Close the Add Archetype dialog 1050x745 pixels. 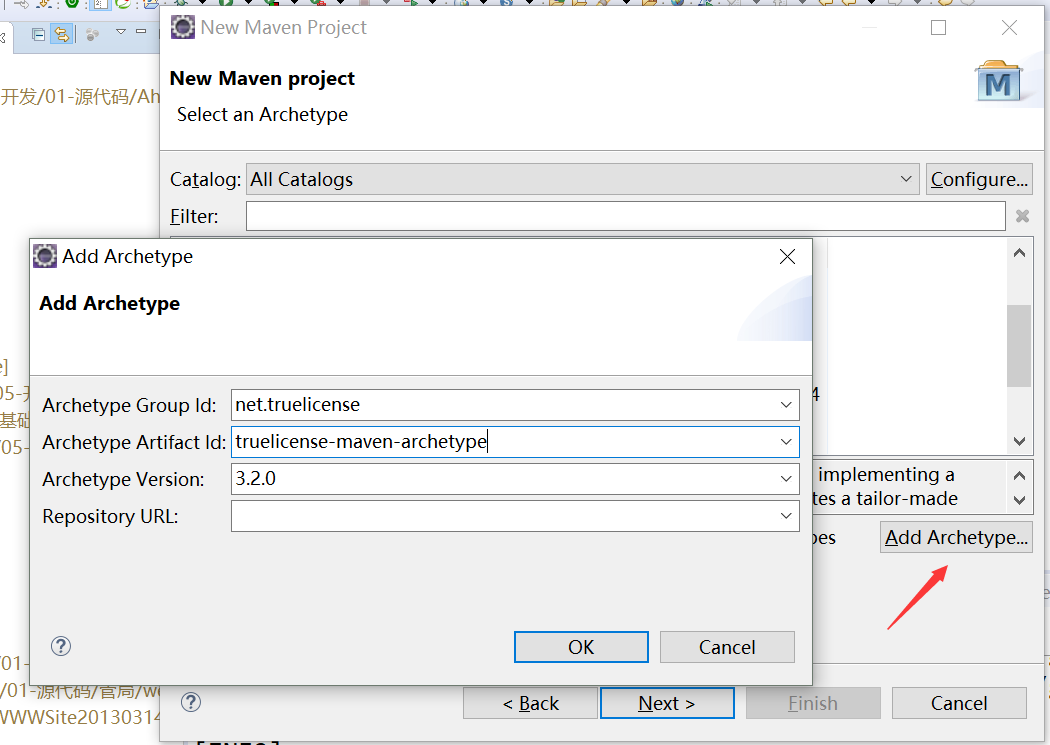(788, 256)
